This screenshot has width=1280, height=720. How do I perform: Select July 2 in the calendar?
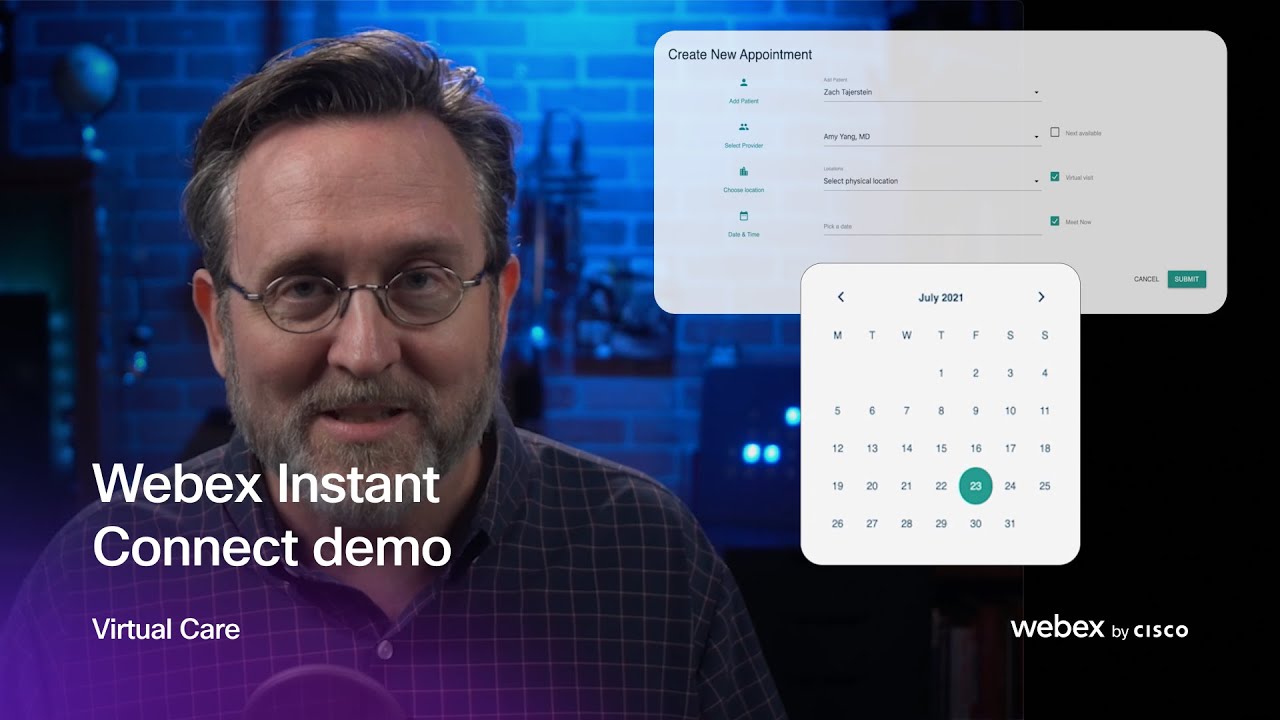(975, 373)
